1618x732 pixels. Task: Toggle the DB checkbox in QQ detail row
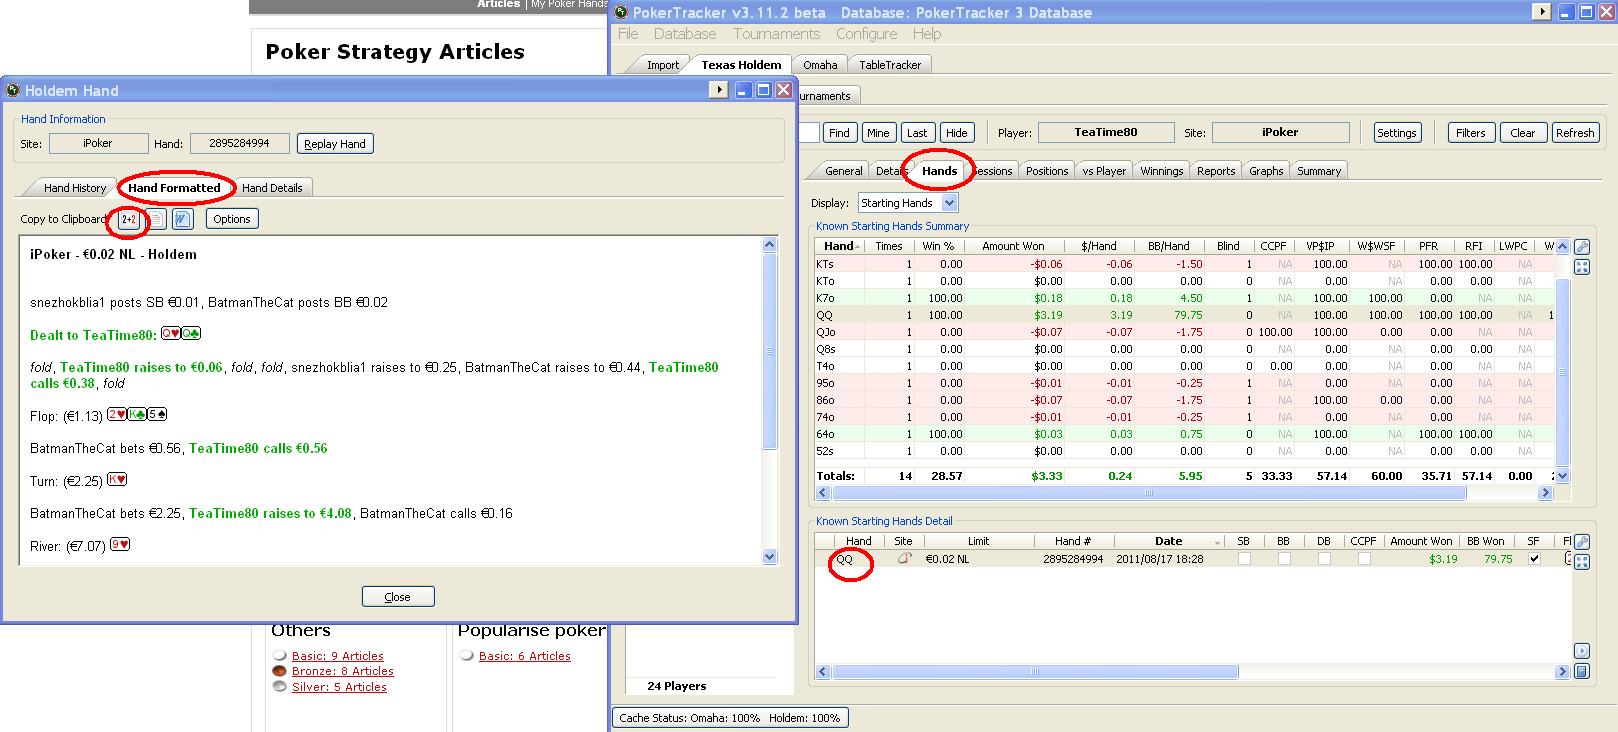tap(1324, 559)
